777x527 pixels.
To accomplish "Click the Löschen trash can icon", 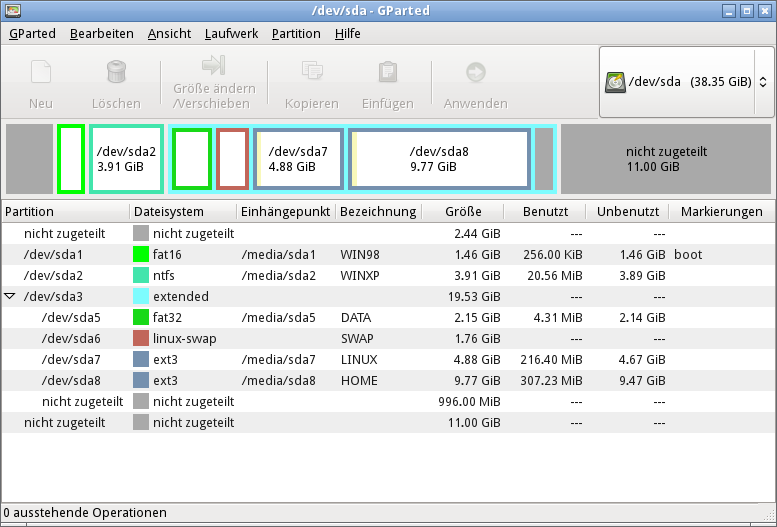I will [116, 73].
